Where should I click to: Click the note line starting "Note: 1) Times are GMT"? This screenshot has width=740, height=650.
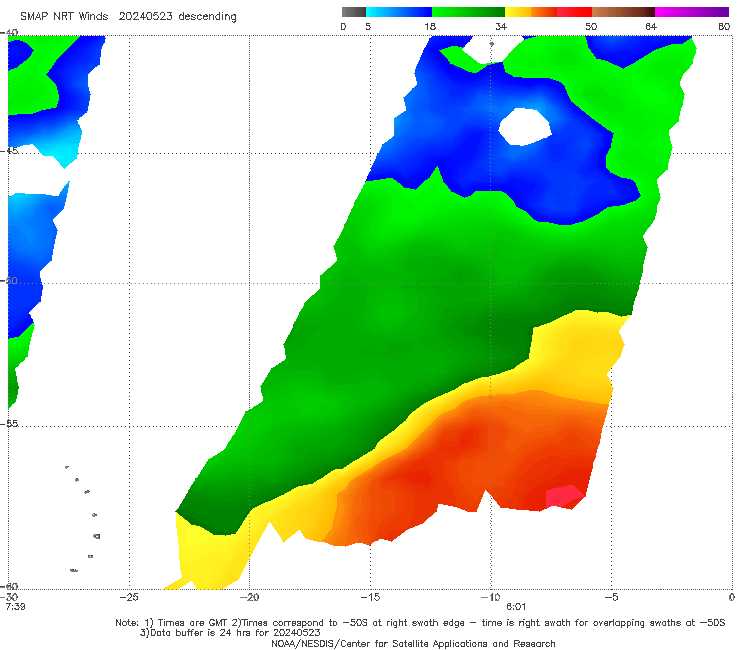click(x=420, y=623)
